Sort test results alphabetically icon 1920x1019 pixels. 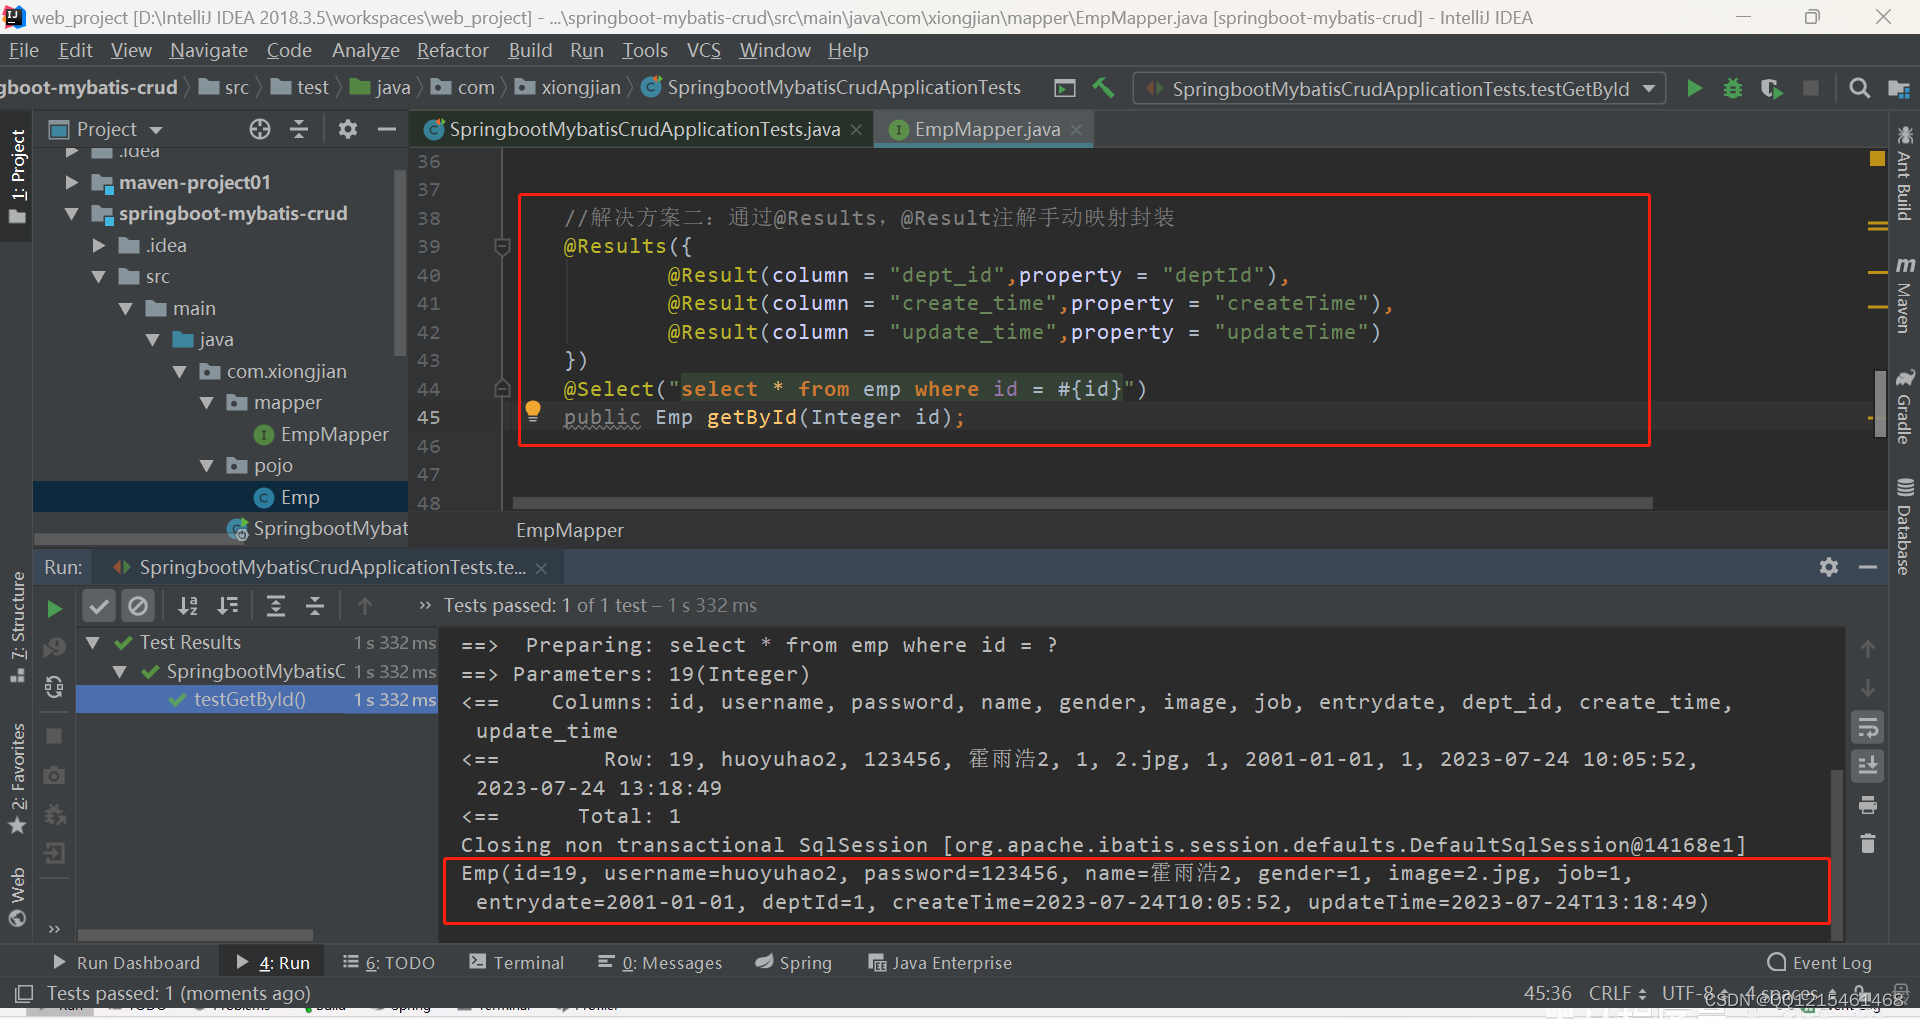[188, 605]
